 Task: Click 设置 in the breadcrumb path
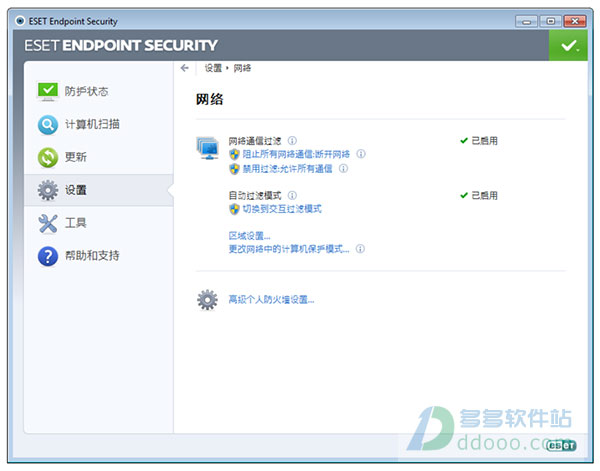coord(213,68)
